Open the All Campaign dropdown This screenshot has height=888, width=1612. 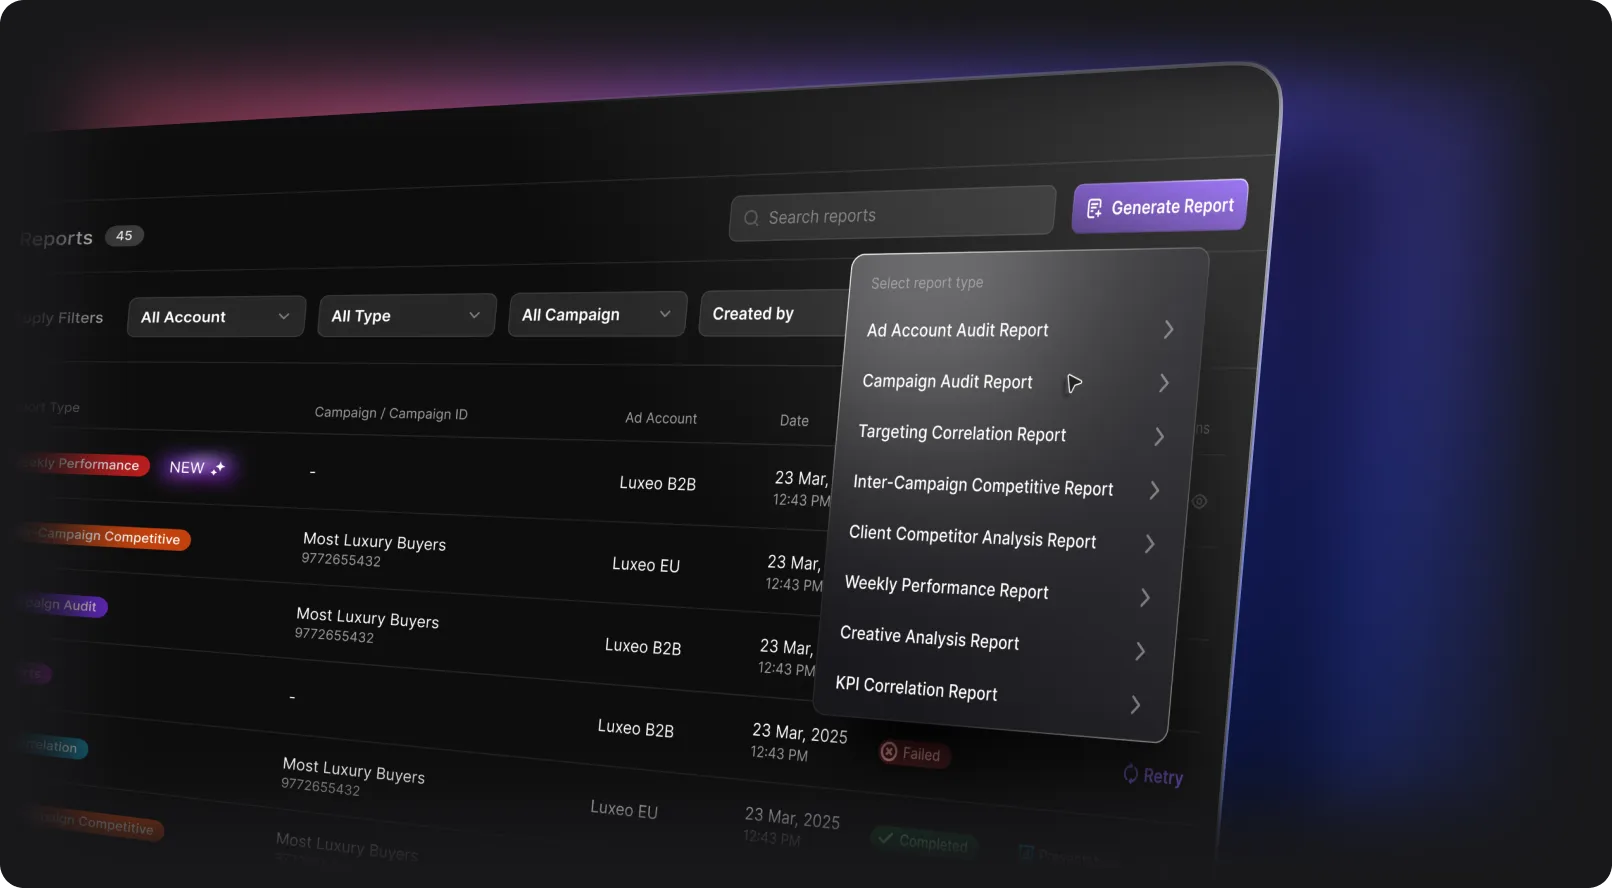597,315
